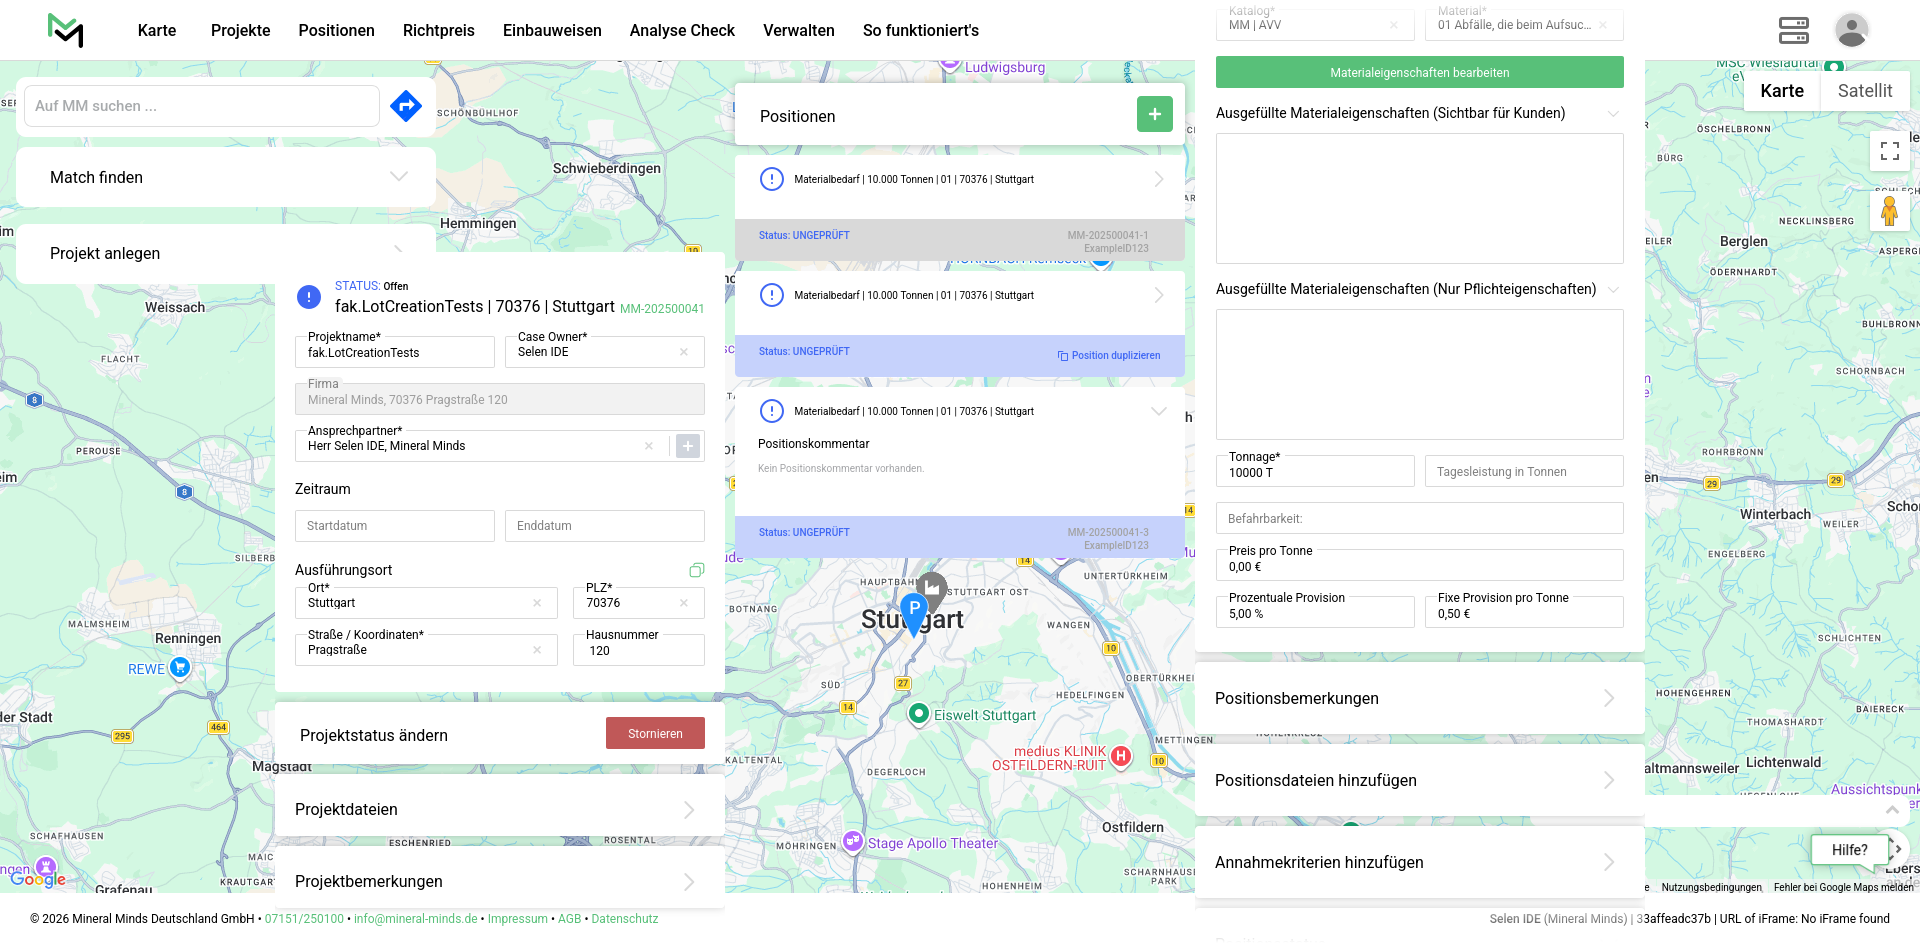Open the server list icon in header
The image size is (1920, 943).
pos(1793,30)
